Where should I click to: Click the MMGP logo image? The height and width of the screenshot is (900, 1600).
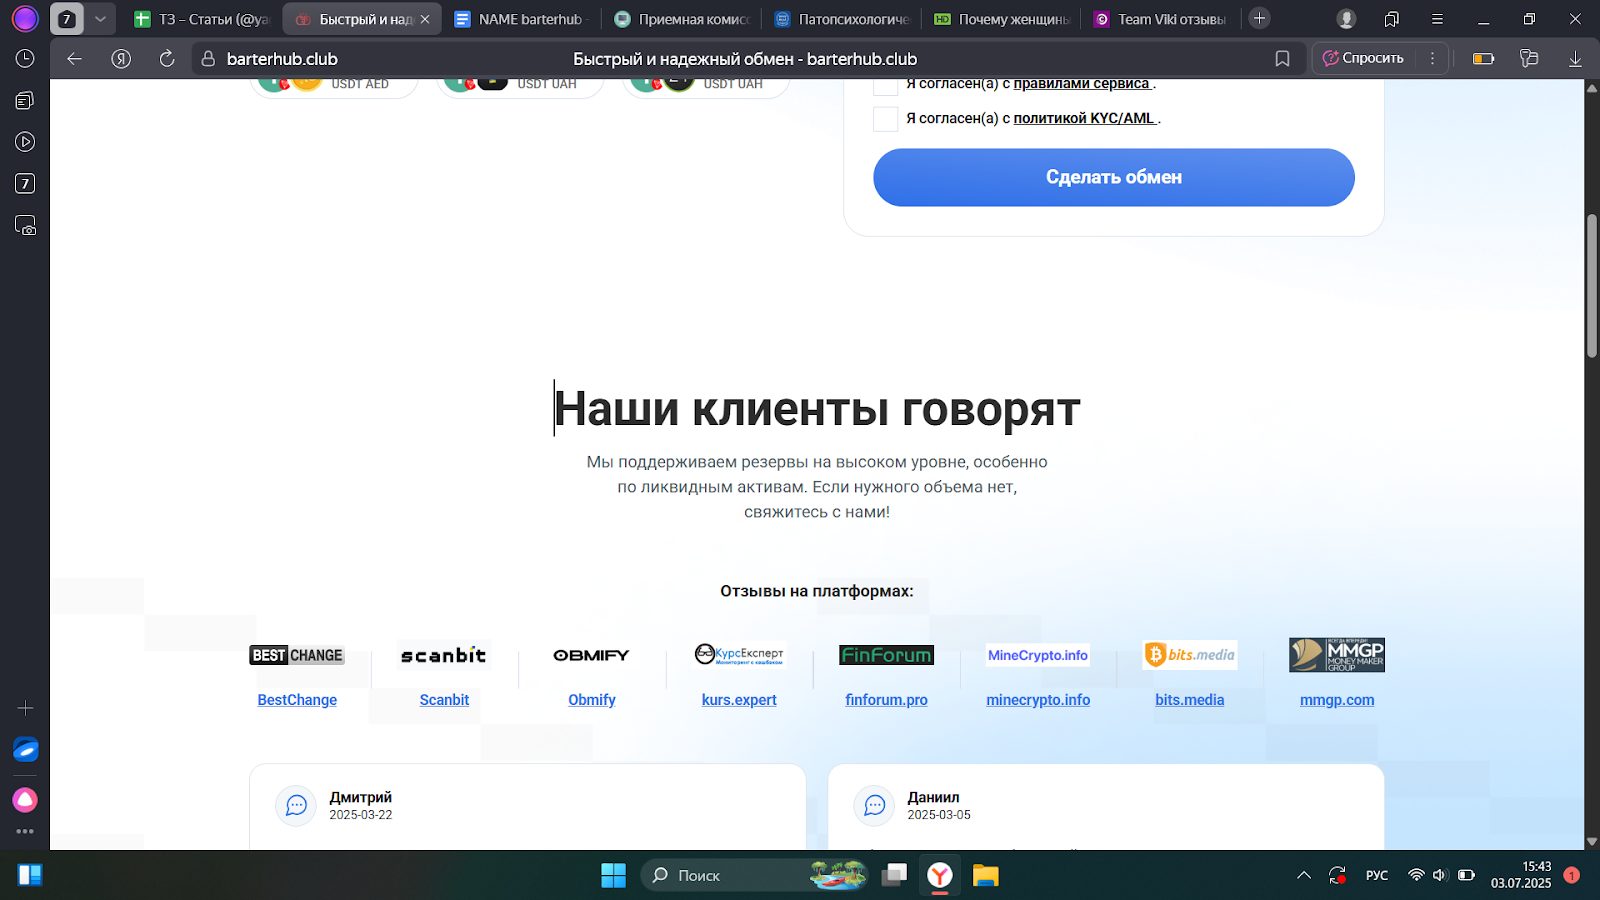click(1337, 655)
